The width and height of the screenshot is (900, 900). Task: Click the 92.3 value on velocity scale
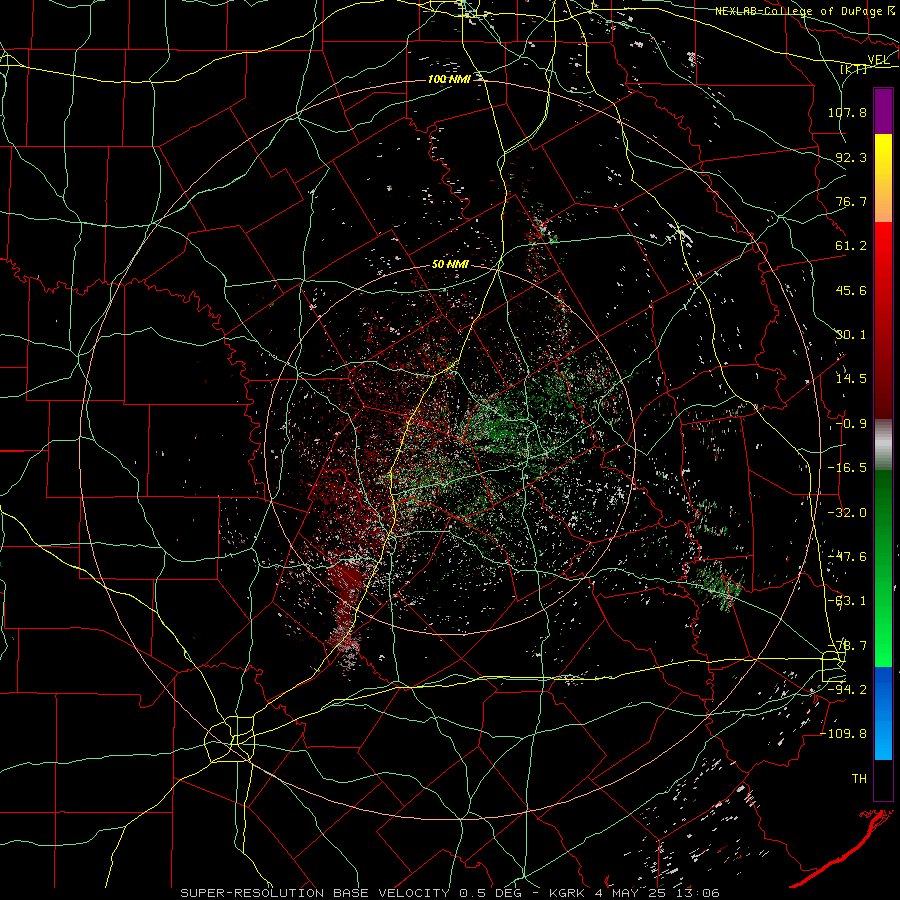[x=851, y=157]
